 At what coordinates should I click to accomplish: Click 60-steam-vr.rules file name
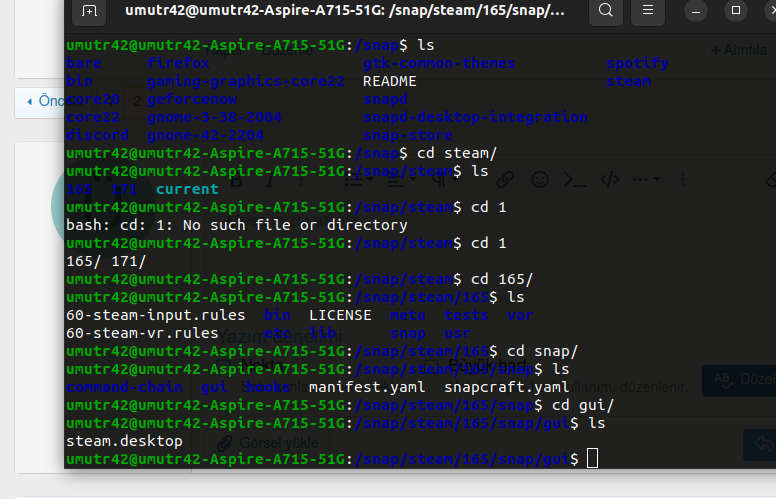click(143, 333)
